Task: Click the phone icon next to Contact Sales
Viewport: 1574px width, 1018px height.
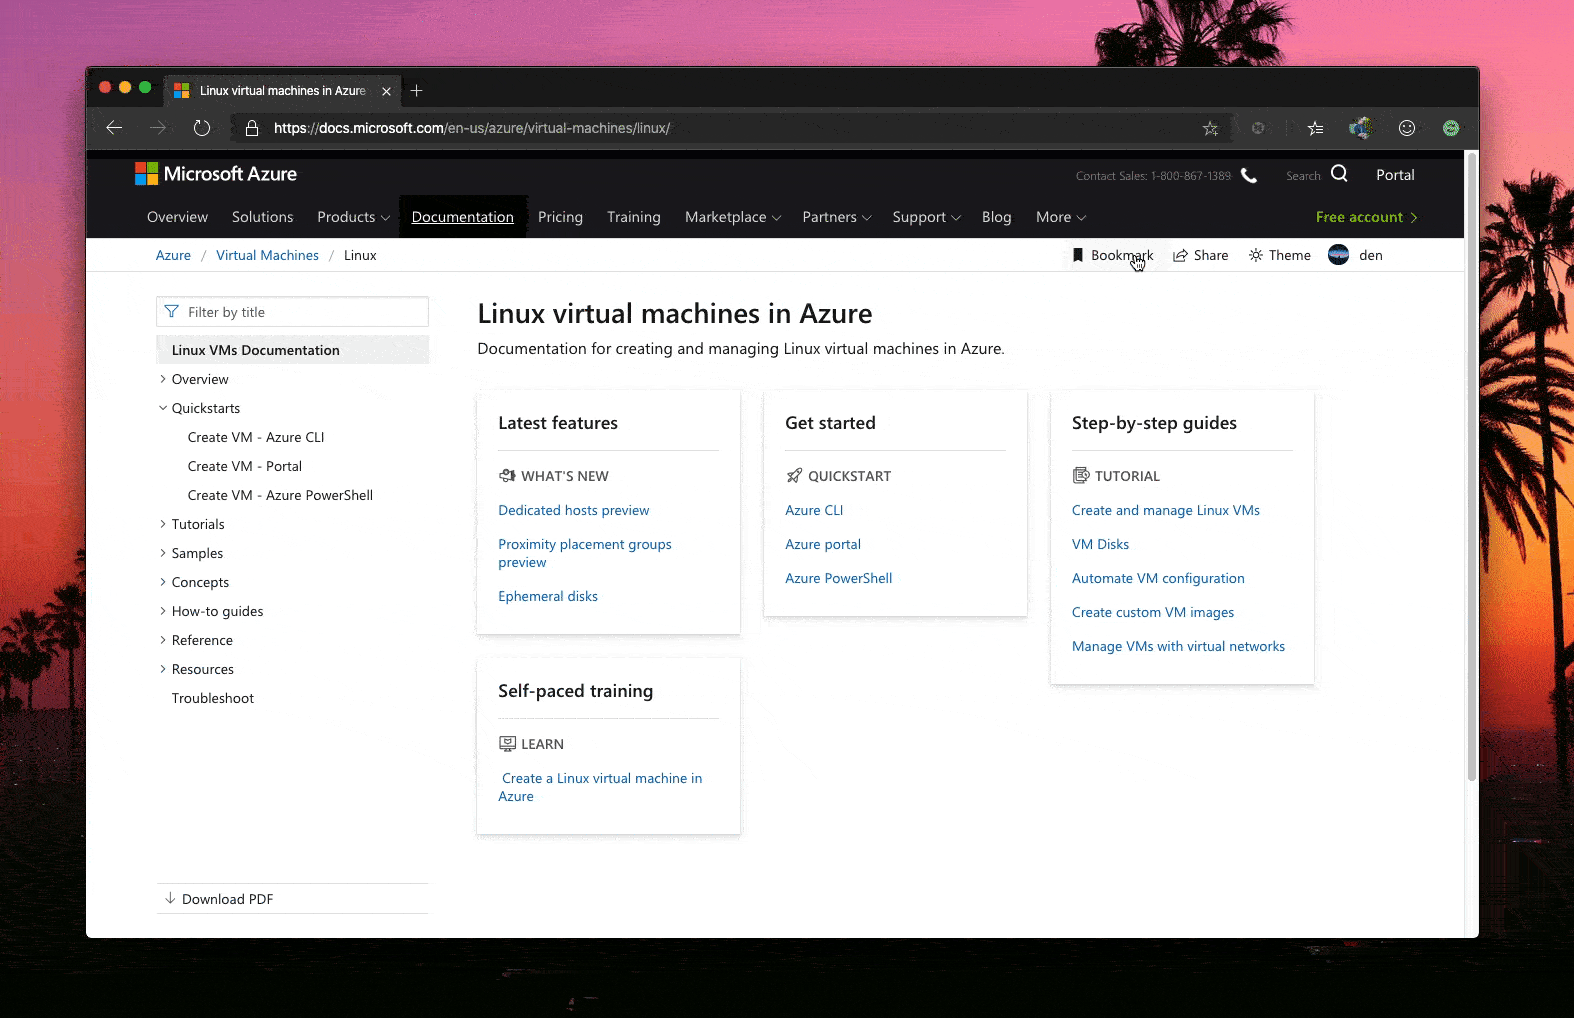Action: (1249, 175)
